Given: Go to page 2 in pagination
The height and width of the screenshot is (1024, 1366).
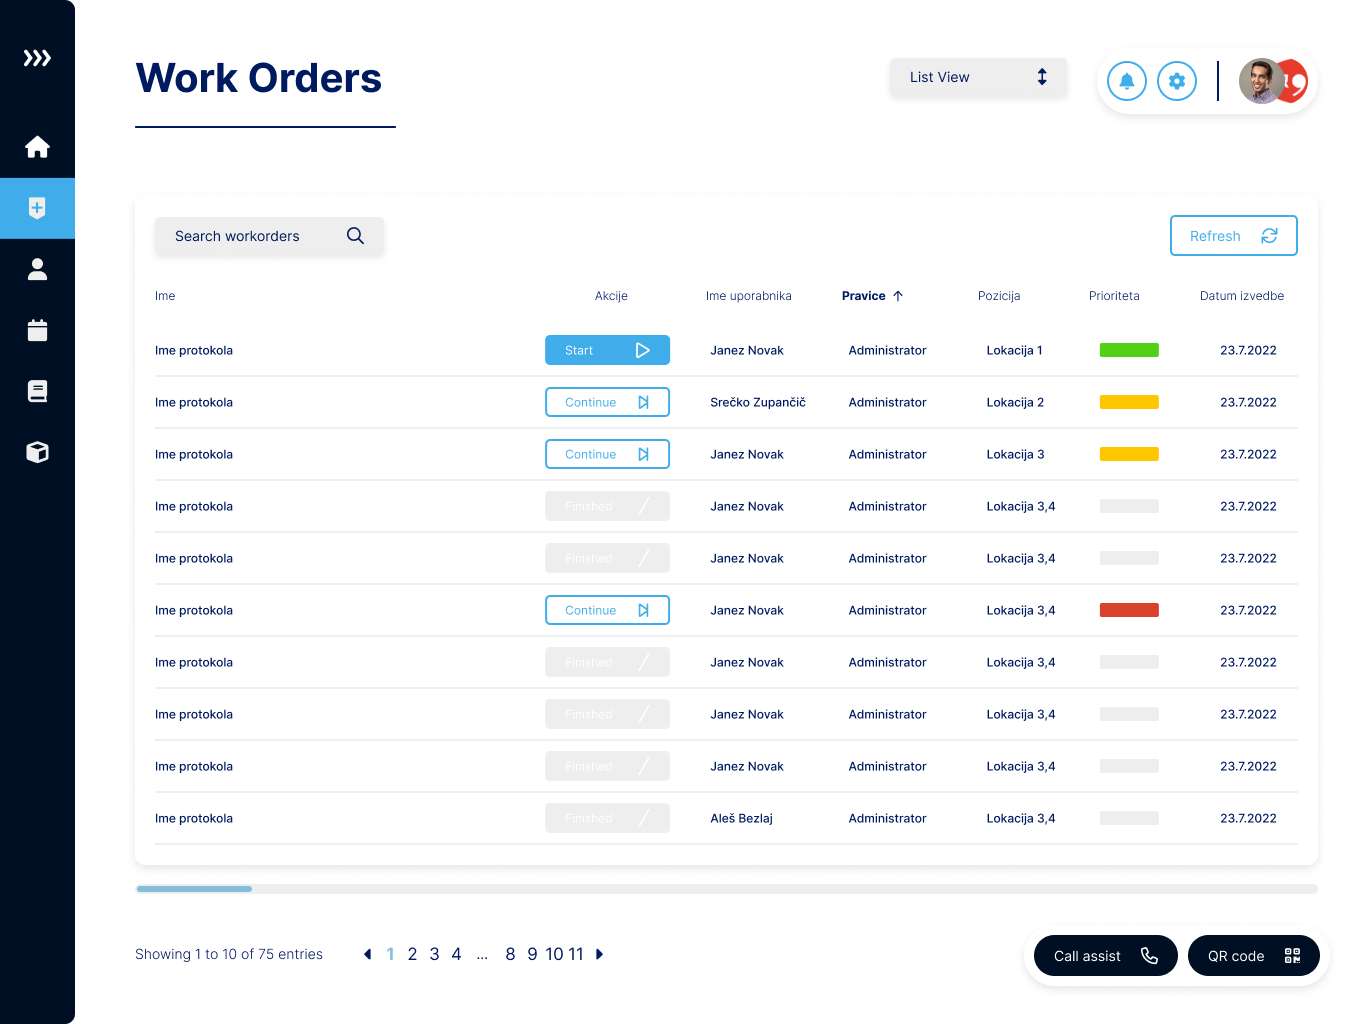Looking at the screenshot, I should pos(412,954).
